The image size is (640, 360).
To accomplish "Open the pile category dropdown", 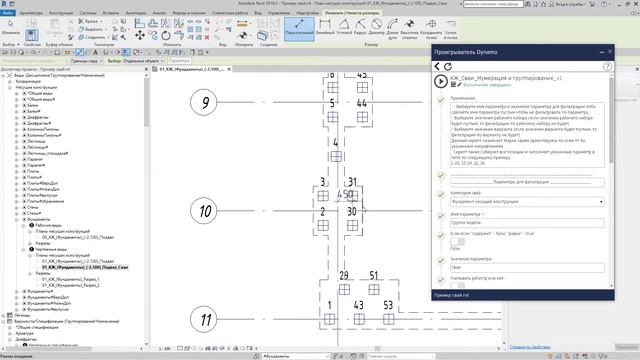I will tap(527, 202).
